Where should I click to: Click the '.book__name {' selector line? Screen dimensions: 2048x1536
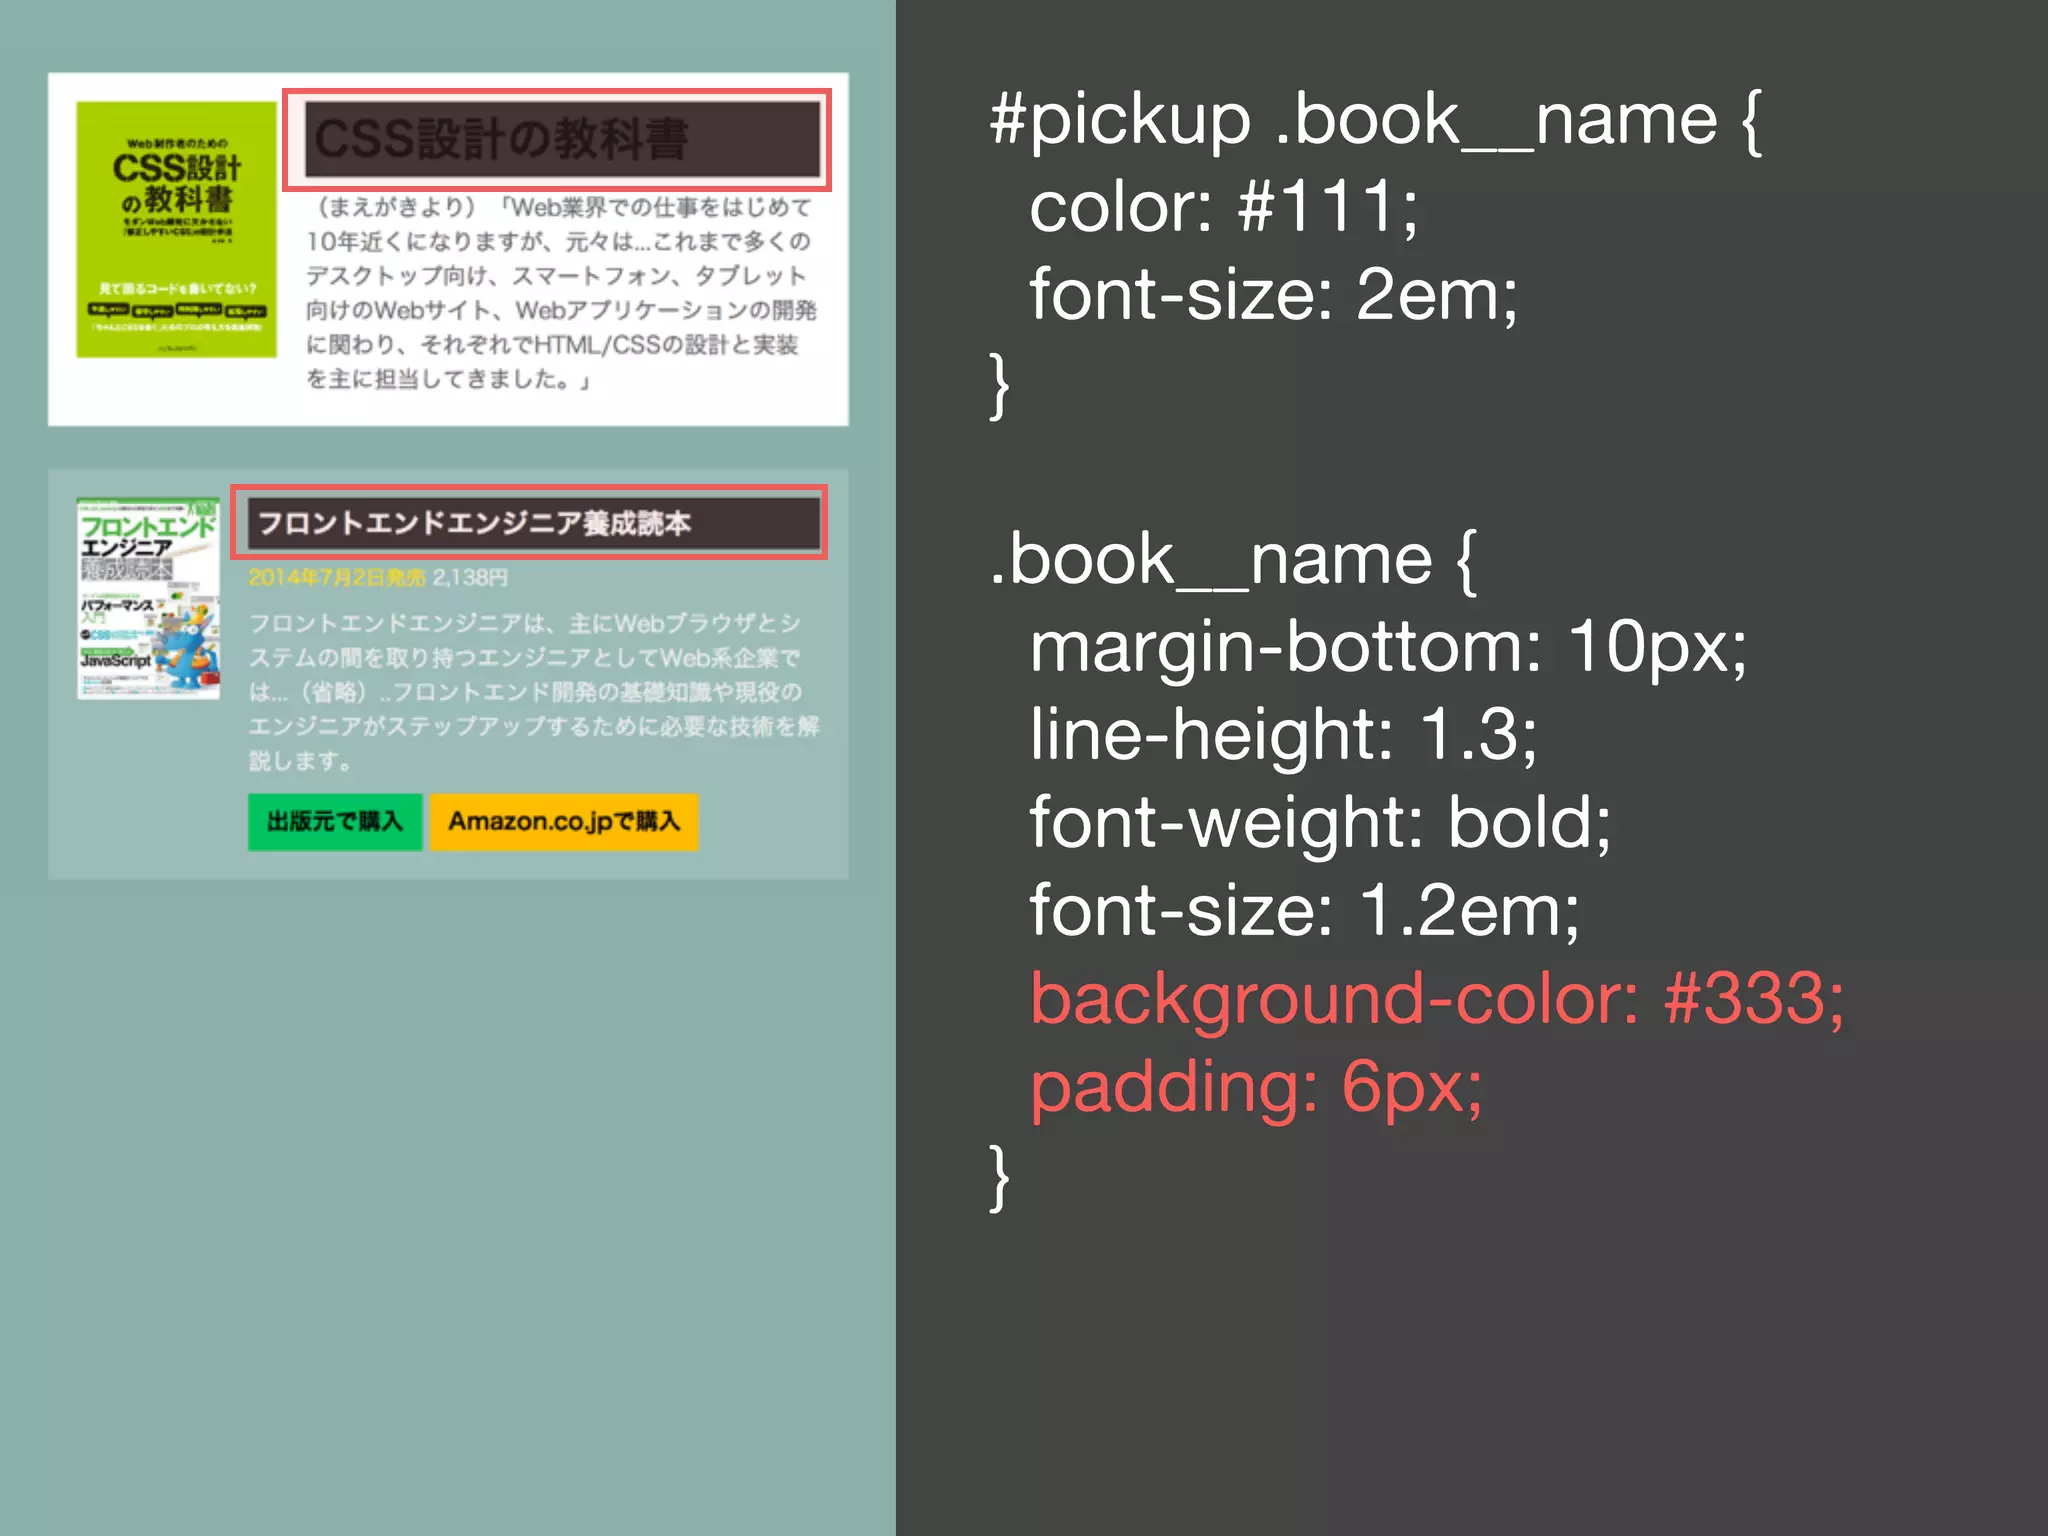(1233, 560)
